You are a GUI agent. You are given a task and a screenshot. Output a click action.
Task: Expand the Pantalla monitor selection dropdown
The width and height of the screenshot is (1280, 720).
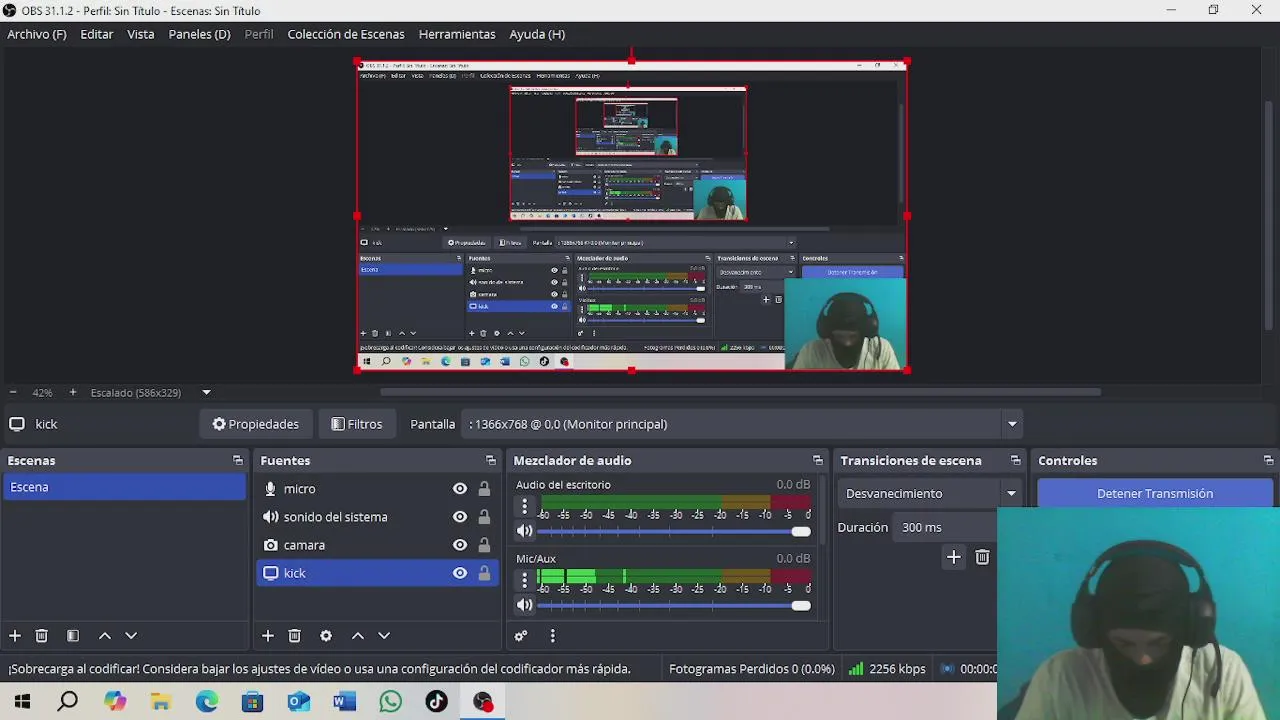(x=1012, y=424)
